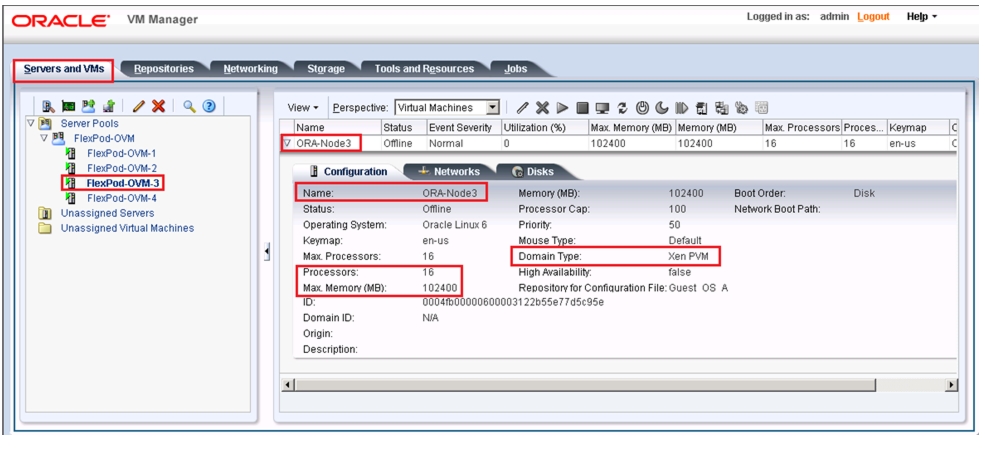The image size is (985, 460).
Task: Open the Help dropdown in the header
Action: (922, 16)
